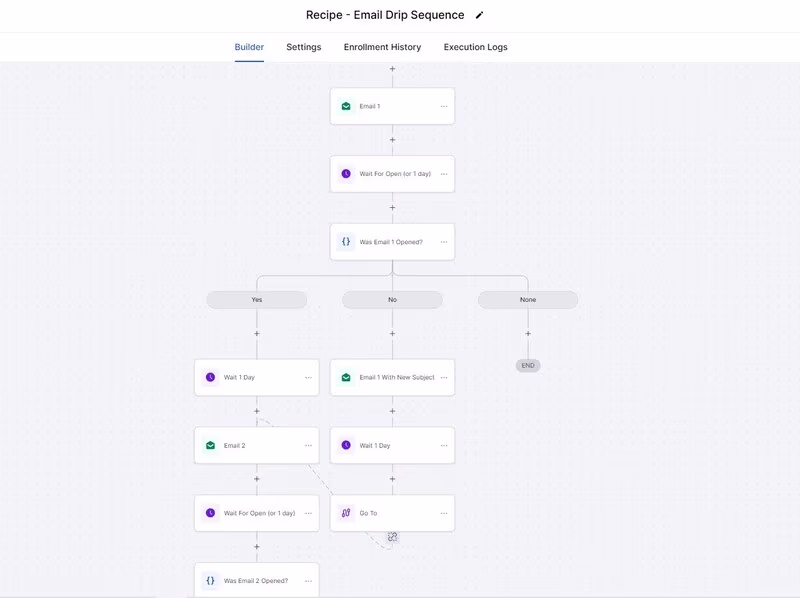The width and height of the screenshot is (800, 598).
Task: Click the condition icon on Was Email 1 Opened?
Action: [346, 241]
